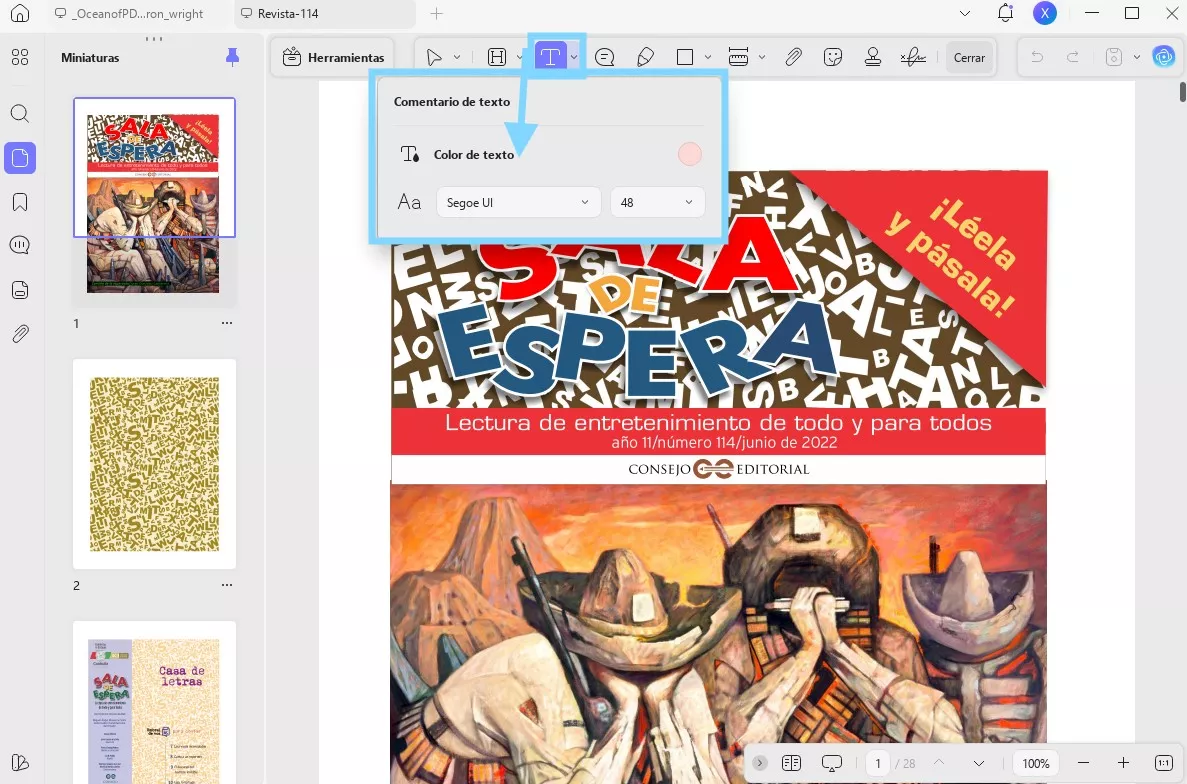Screen dimensions: 1187x784
Task: Go to the previous page
Action: [x=939, y=763]
